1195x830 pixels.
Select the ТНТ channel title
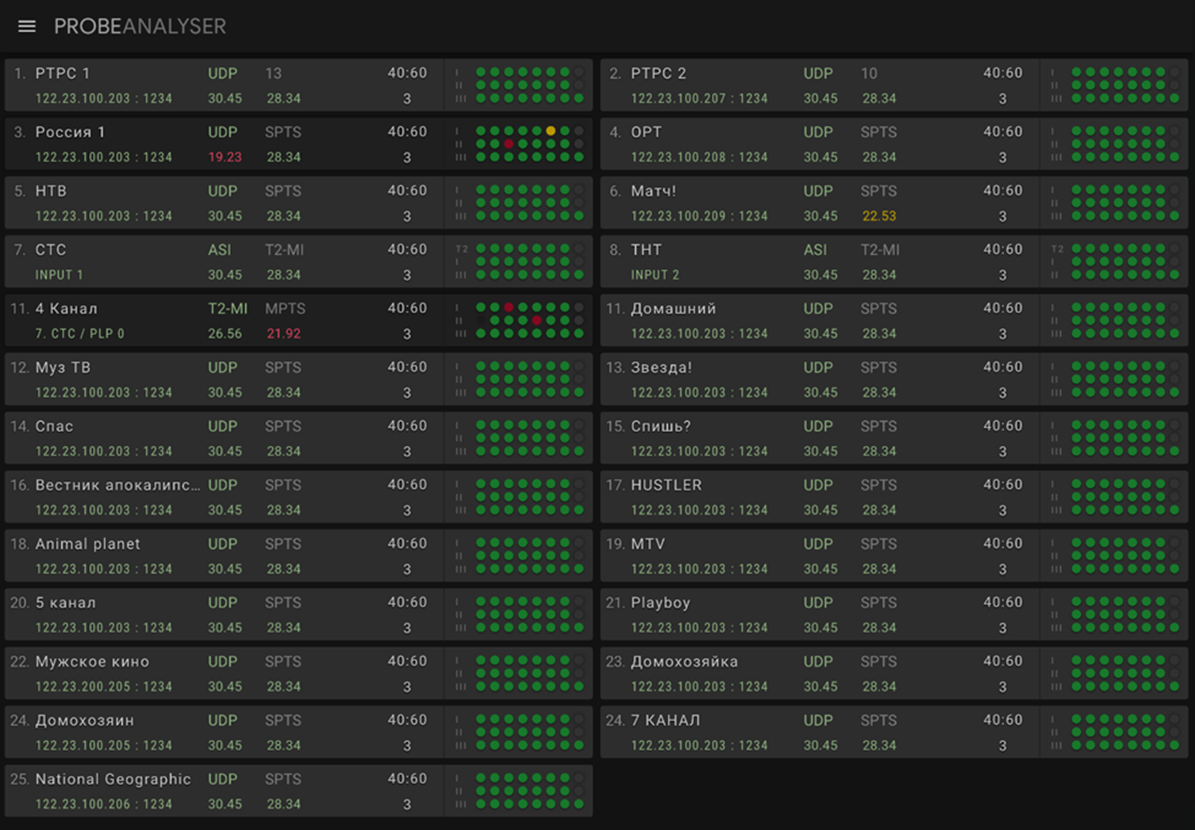[x=646, y=249]
